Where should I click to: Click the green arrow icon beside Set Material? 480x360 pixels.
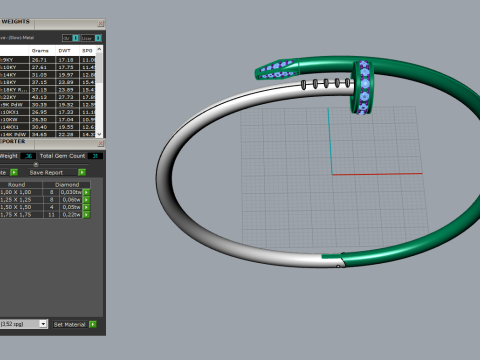93,324
